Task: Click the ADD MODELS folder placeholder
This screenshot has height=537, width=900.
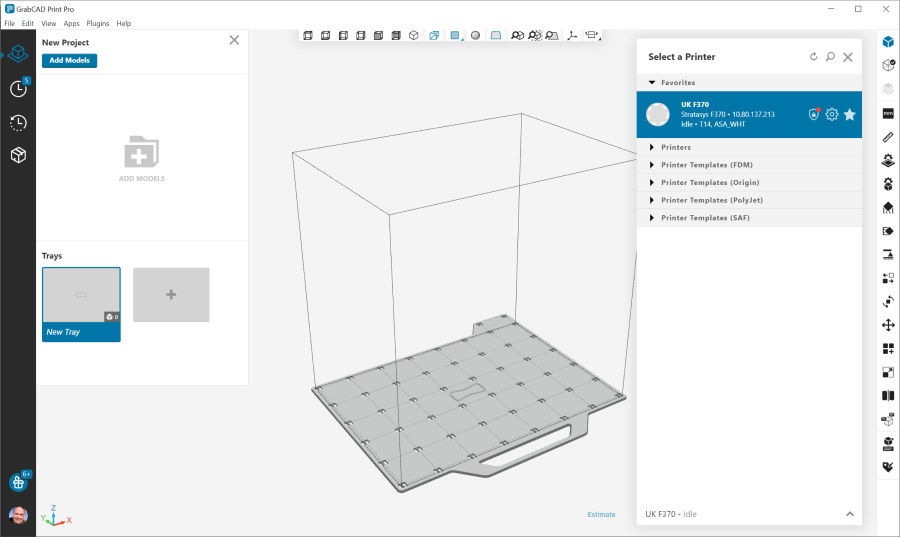Action: [142, 159]
